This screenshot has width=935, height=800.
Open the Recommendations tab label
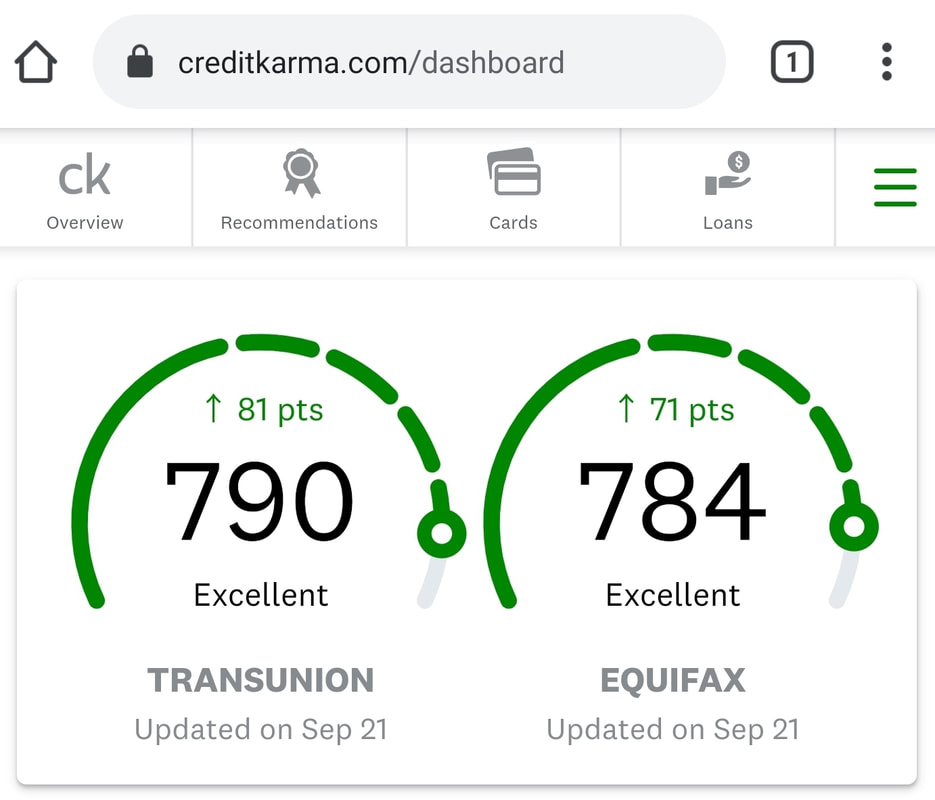299,223
